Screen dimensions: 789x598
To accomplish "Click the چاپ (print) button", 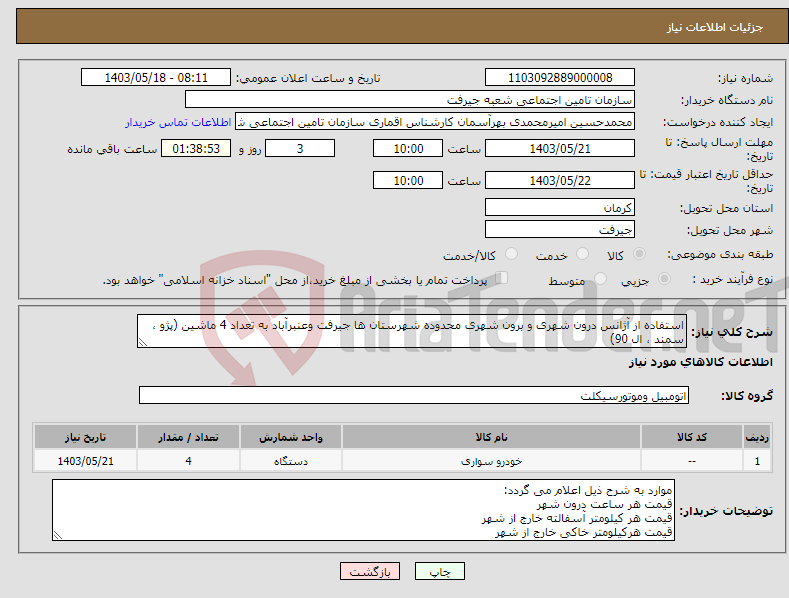I will click(x=439, y=571).
